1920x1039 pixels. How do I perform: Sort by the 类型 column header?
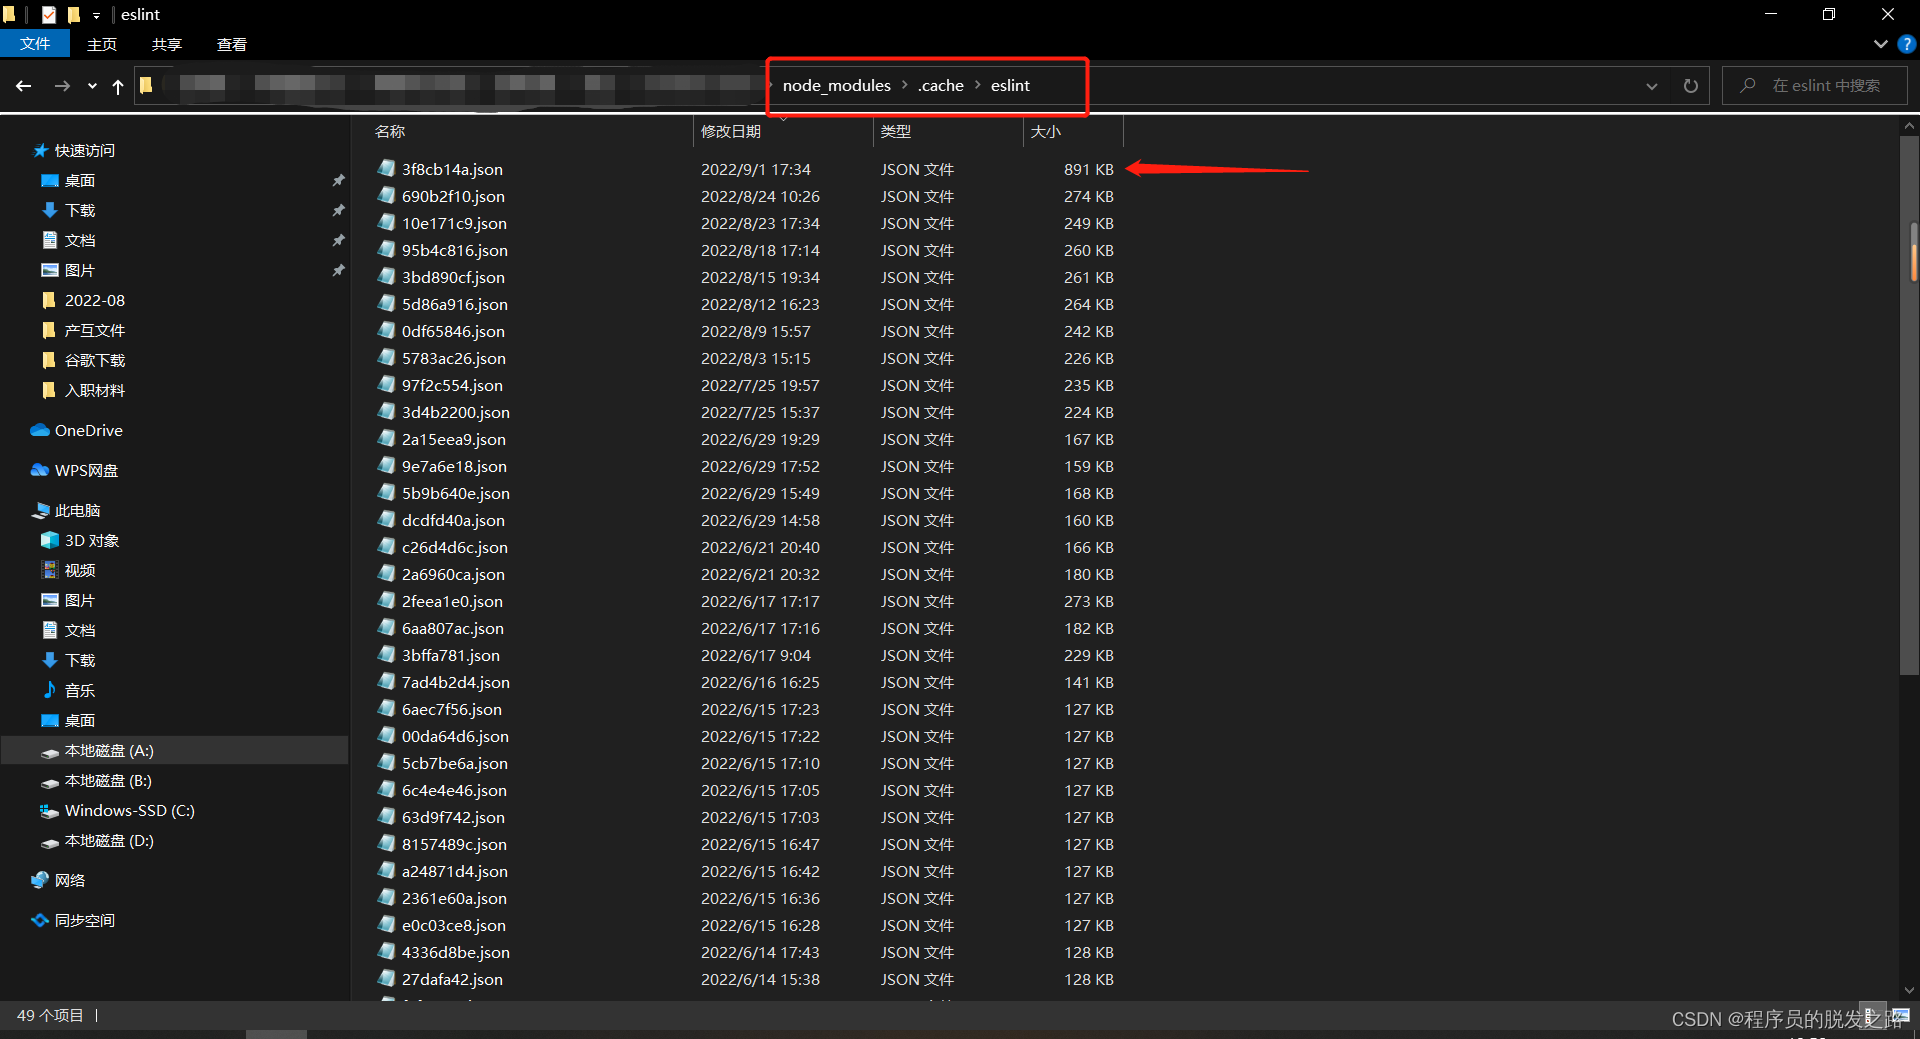(948, 131)
